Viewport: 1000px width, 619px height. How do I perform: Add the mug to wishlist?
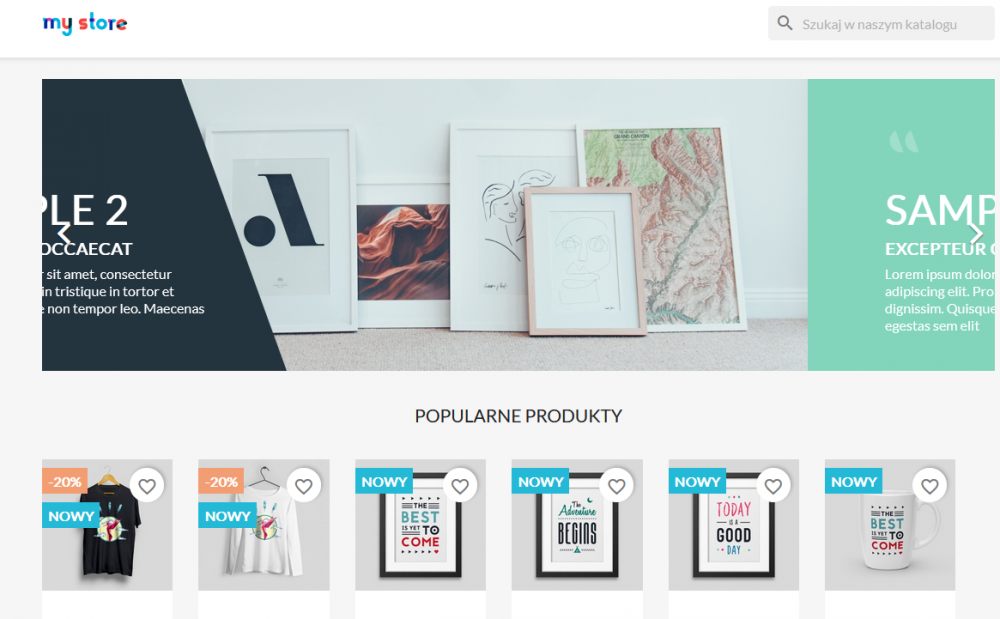930,486
